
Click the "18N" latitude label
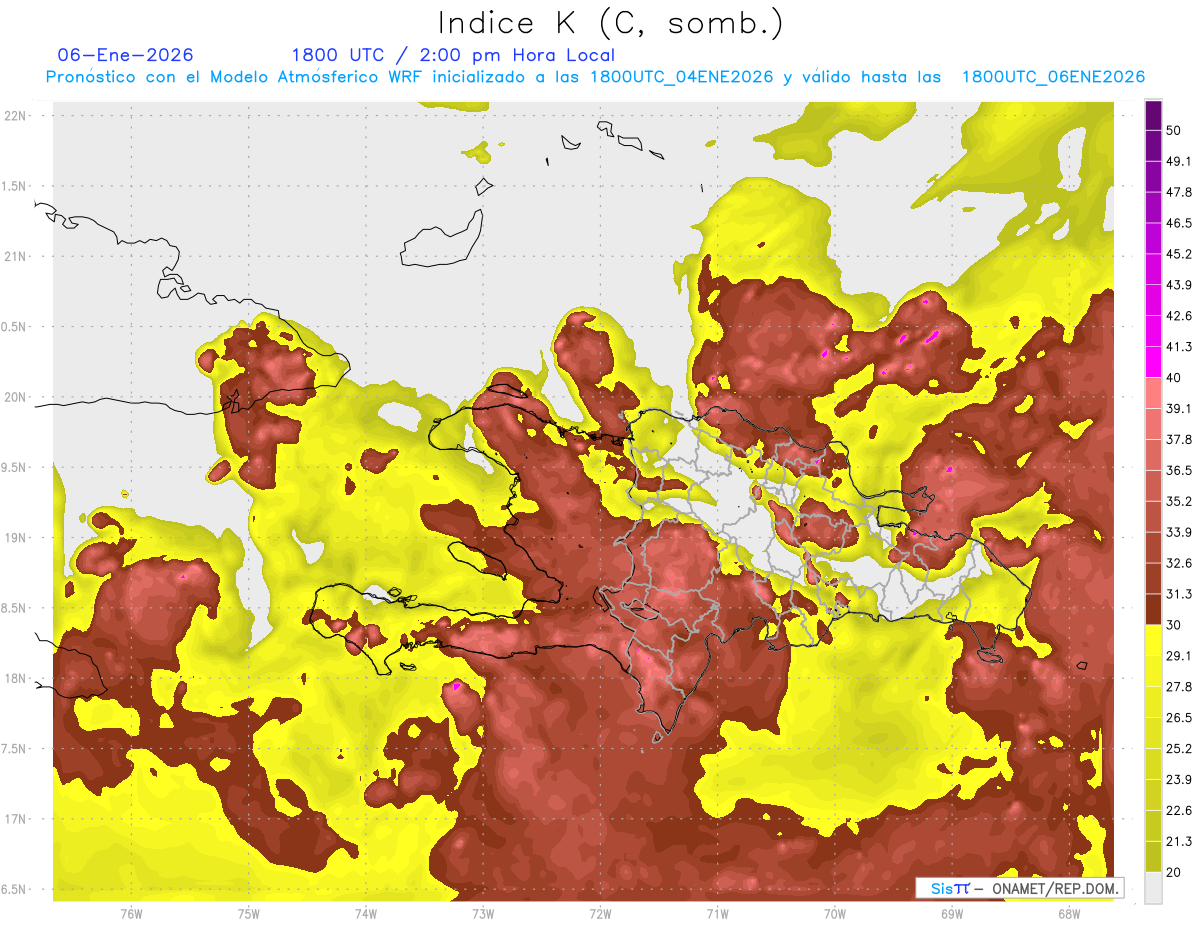point(17,678)
